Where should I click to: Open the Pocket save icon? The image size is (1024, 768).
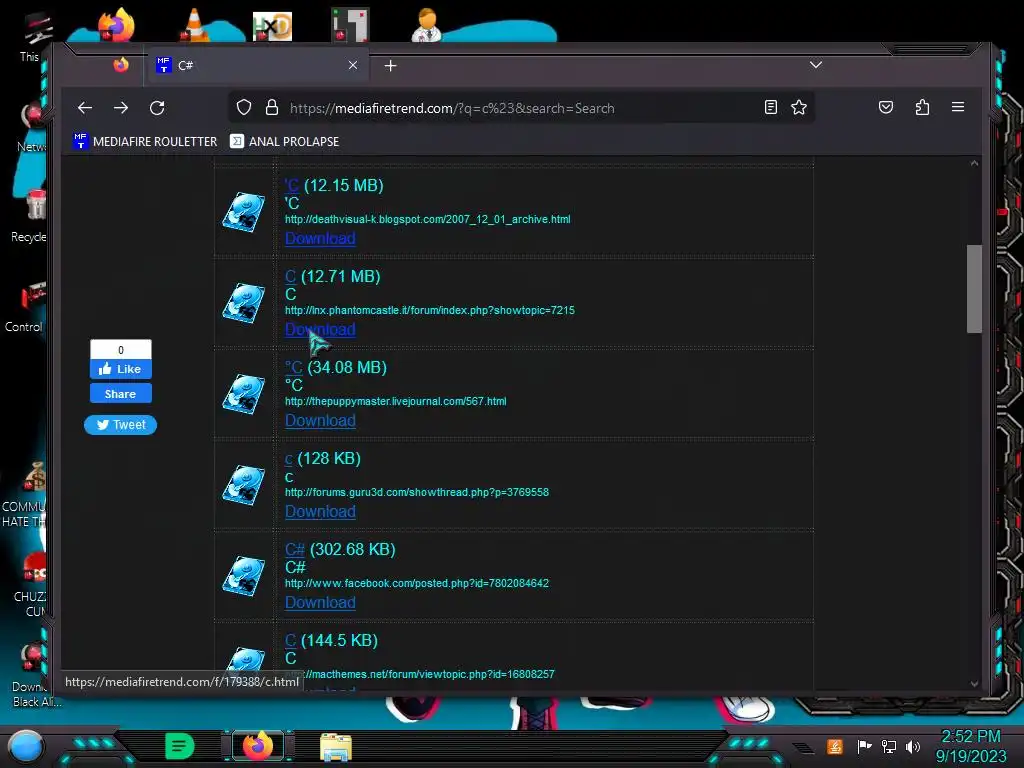(x=886, y=107)
